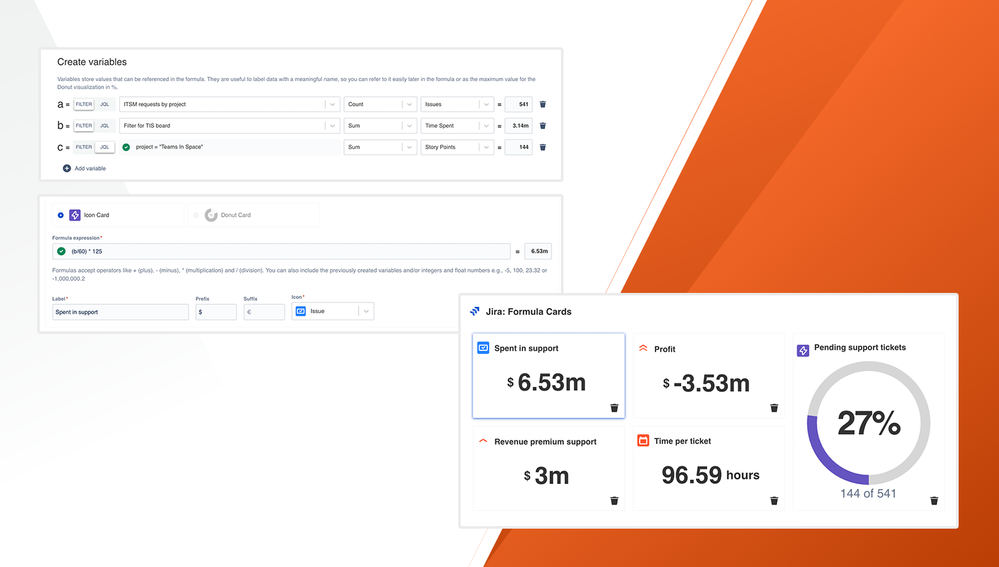Click the Label input with Spent in support
This screenshot has height=567, width=999.
coord(120,312)
